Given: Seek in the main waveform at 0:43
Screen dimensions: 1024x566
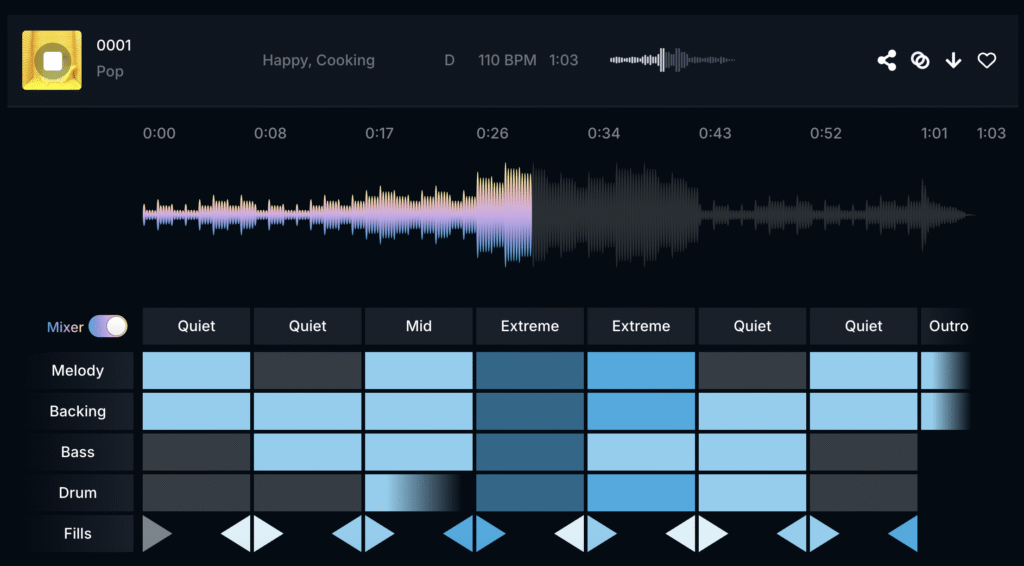Looking at the screenshot, I should tap(714, 214).
